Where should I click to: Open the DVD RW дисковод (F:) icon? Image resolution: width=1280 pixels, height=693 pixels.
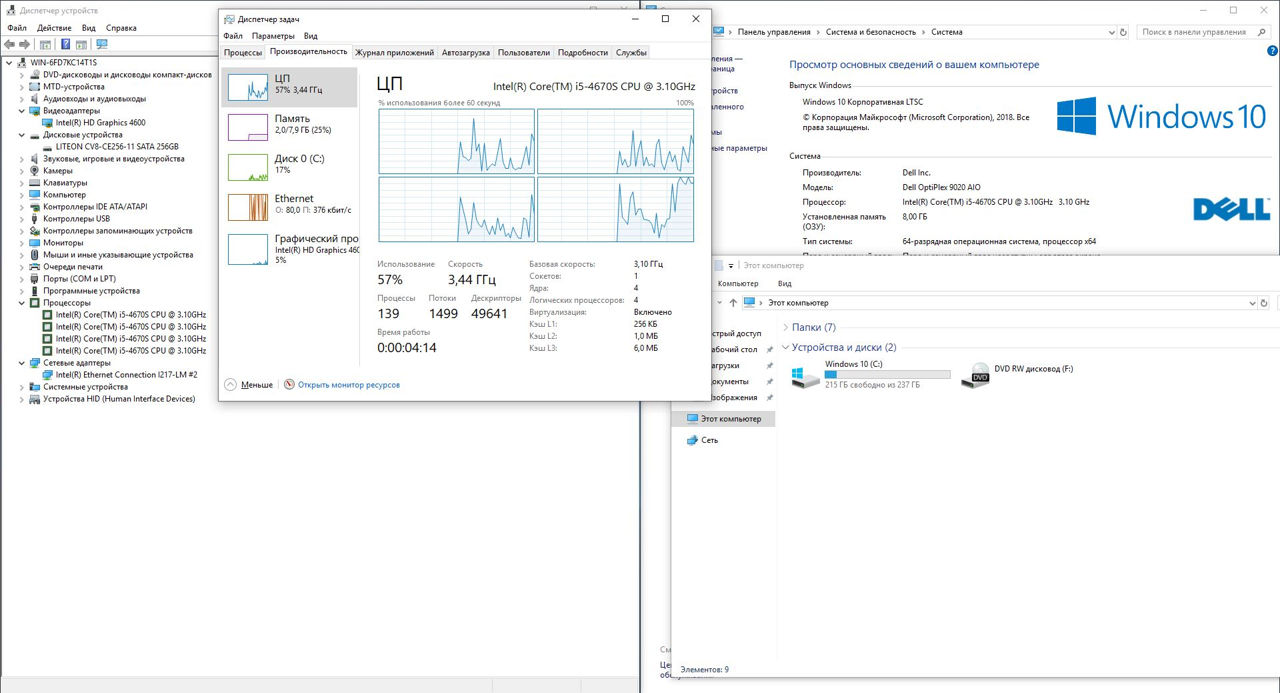tap(975, 375)
